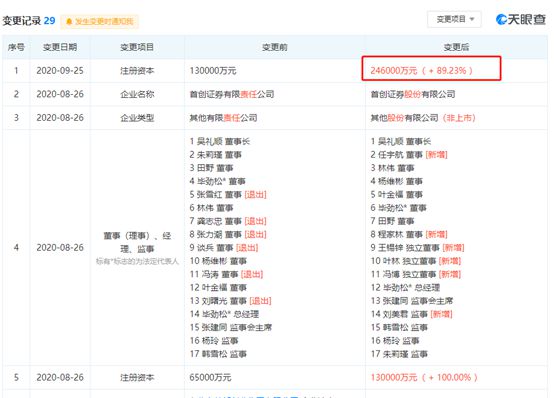Click 韩雪松 监事 in the 变更后 list

pos(399,327)
